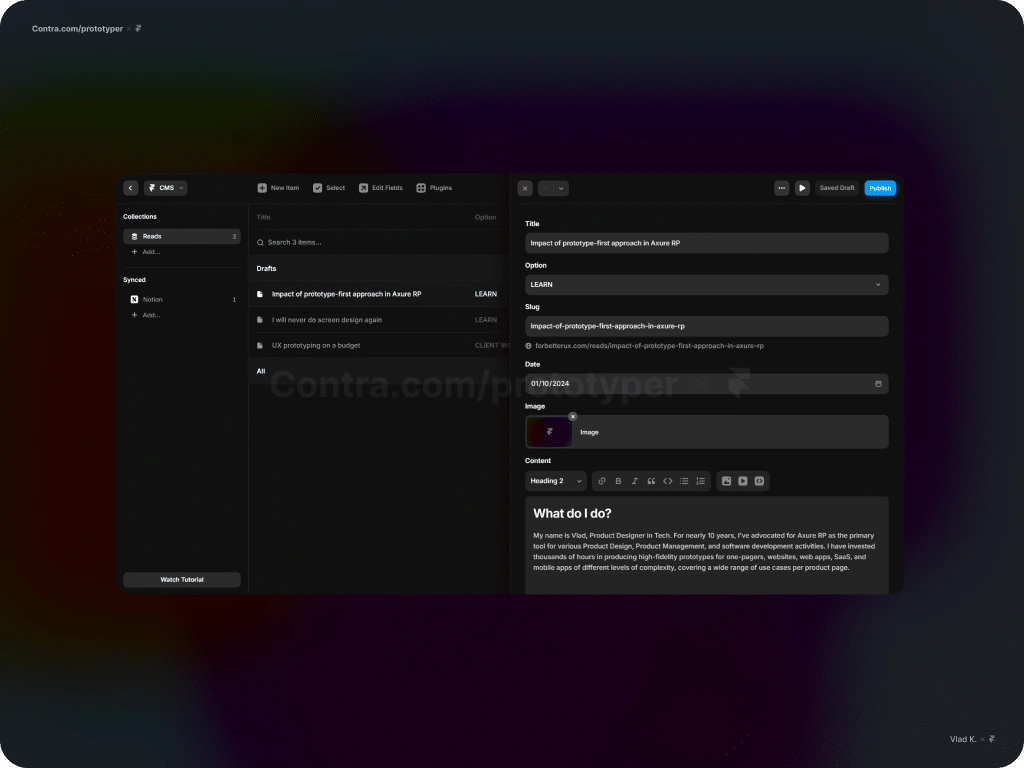This screenshot has width=1024, height=768.
Task: Toggle inline code formatting
Action: click(x=667, y=481)
